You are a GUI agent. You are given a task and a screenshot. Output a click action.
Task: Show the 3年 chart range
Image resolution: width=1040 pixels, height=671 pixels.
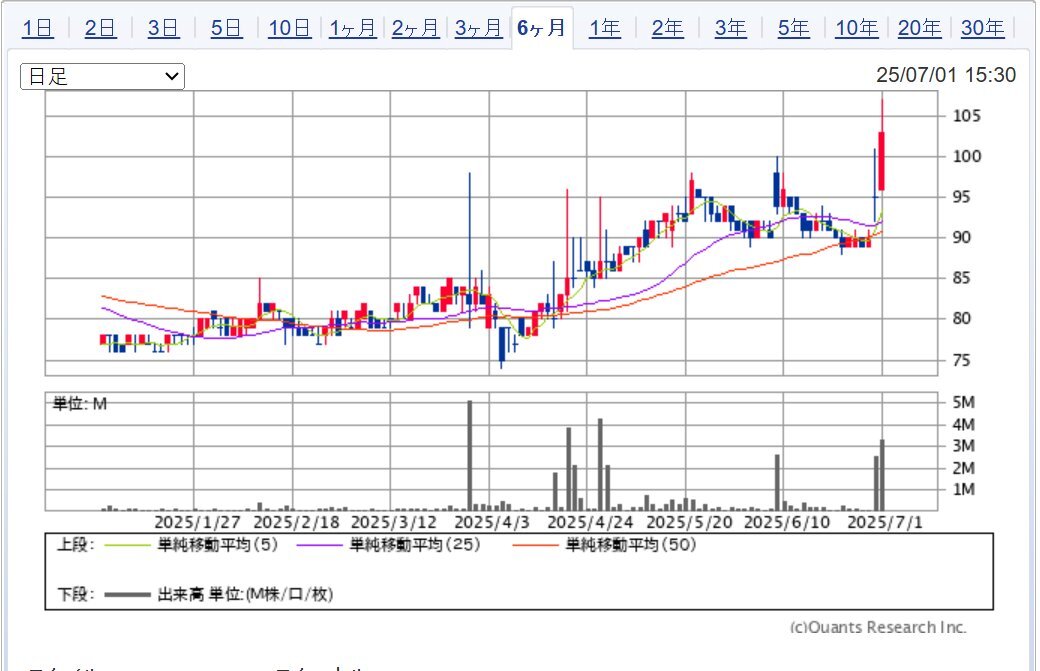click(730, 29)
